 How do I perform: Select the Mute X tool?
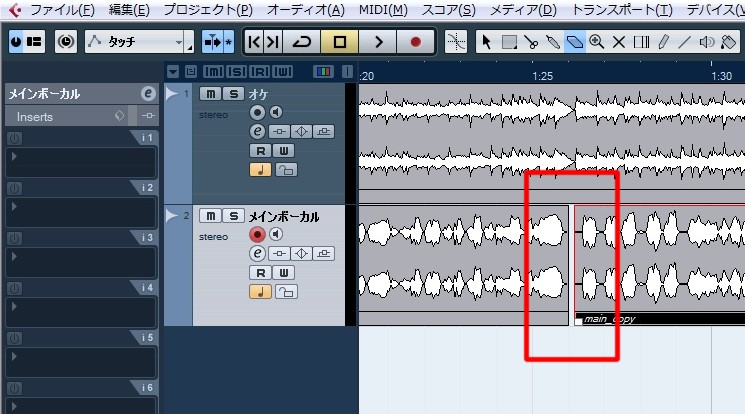[x=618, y=42]
